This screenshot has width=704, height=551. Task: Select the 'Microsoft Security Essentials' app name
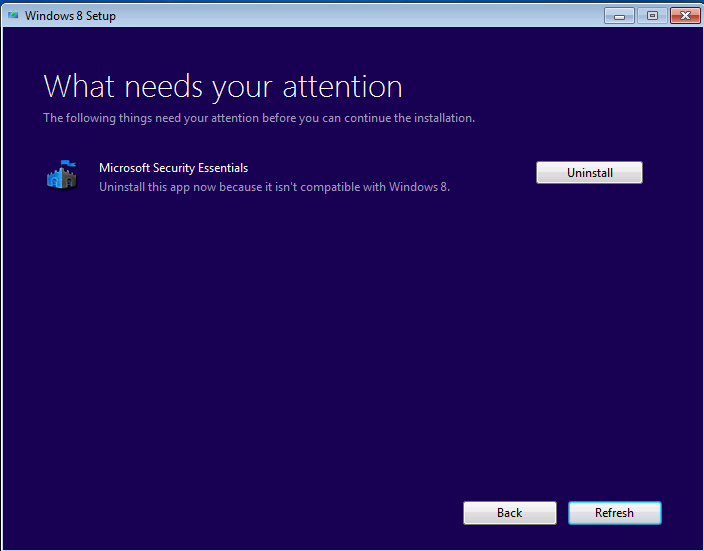173,168
